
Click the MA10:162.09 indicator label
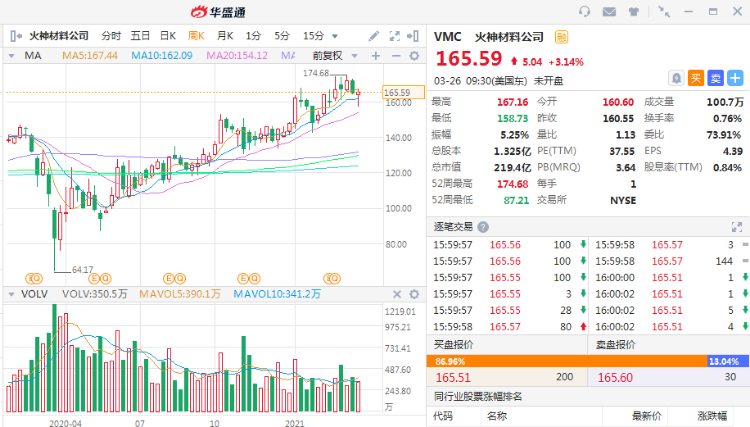point(162,56)
